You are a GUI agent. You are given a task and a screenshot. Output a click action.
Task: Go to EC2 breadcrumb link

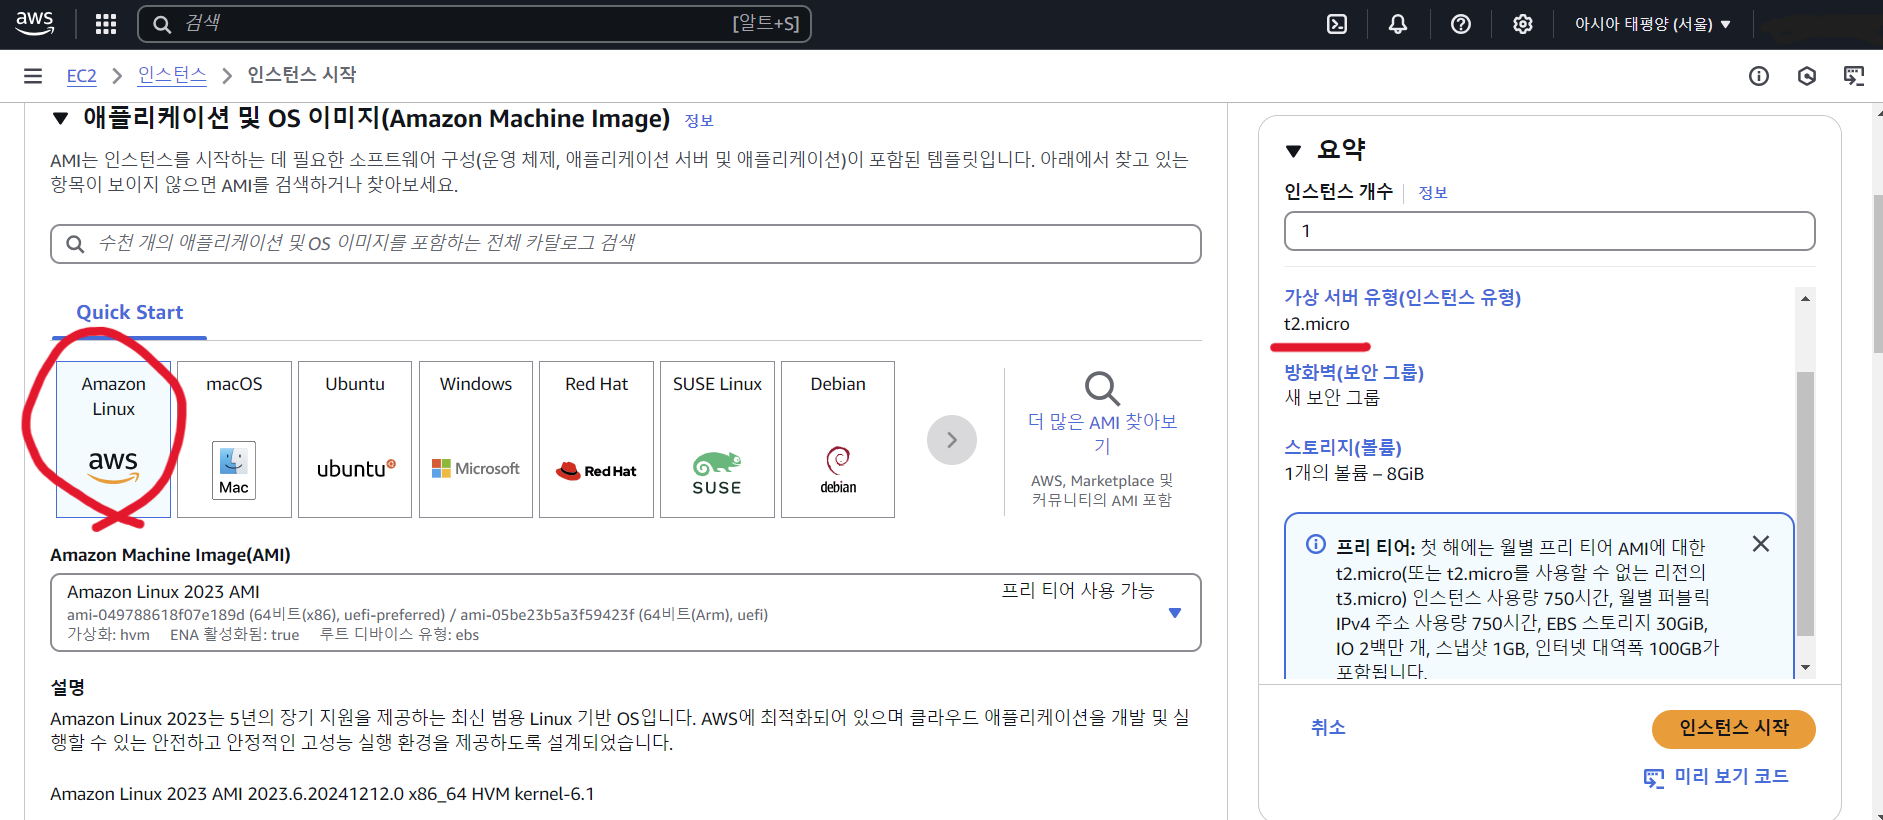point(82,76)
